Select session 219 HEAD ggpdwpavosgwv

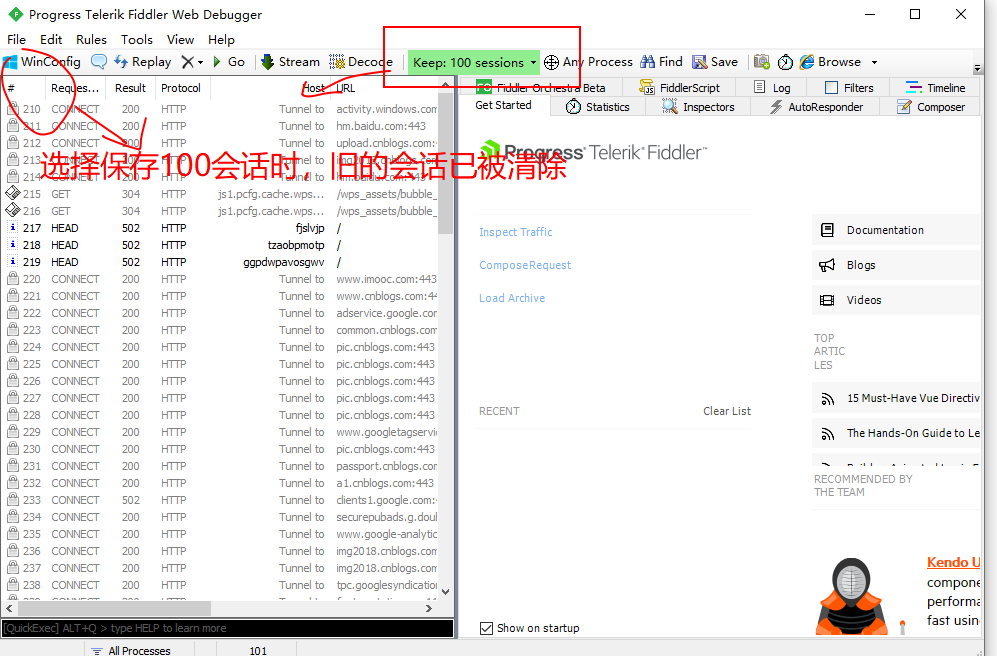(x=221, y=262)
